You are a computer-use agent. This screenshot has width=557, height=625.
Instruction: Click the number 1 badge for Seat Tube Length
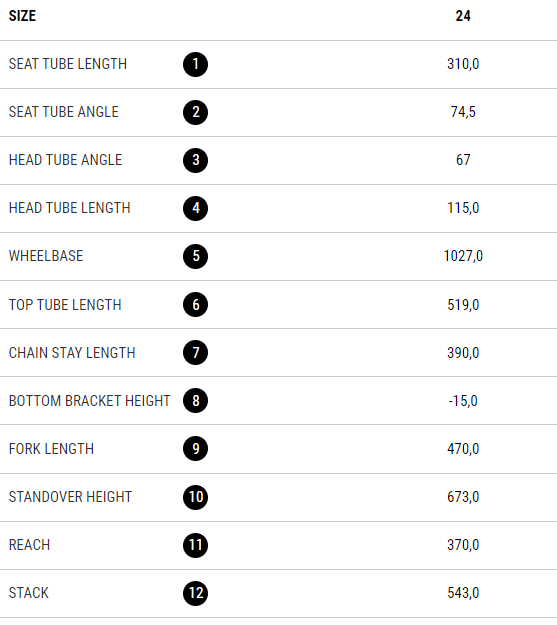click(x=195, y=64)
